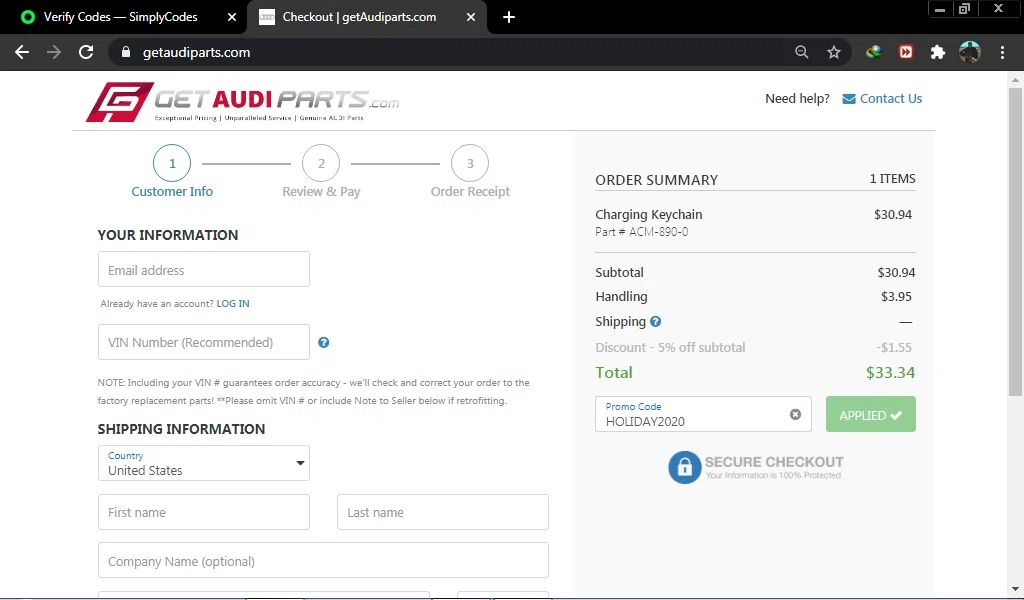Click the Get Audi Parts logo
Viewport: 1024px width, 600px height.
tap(242, 102)
